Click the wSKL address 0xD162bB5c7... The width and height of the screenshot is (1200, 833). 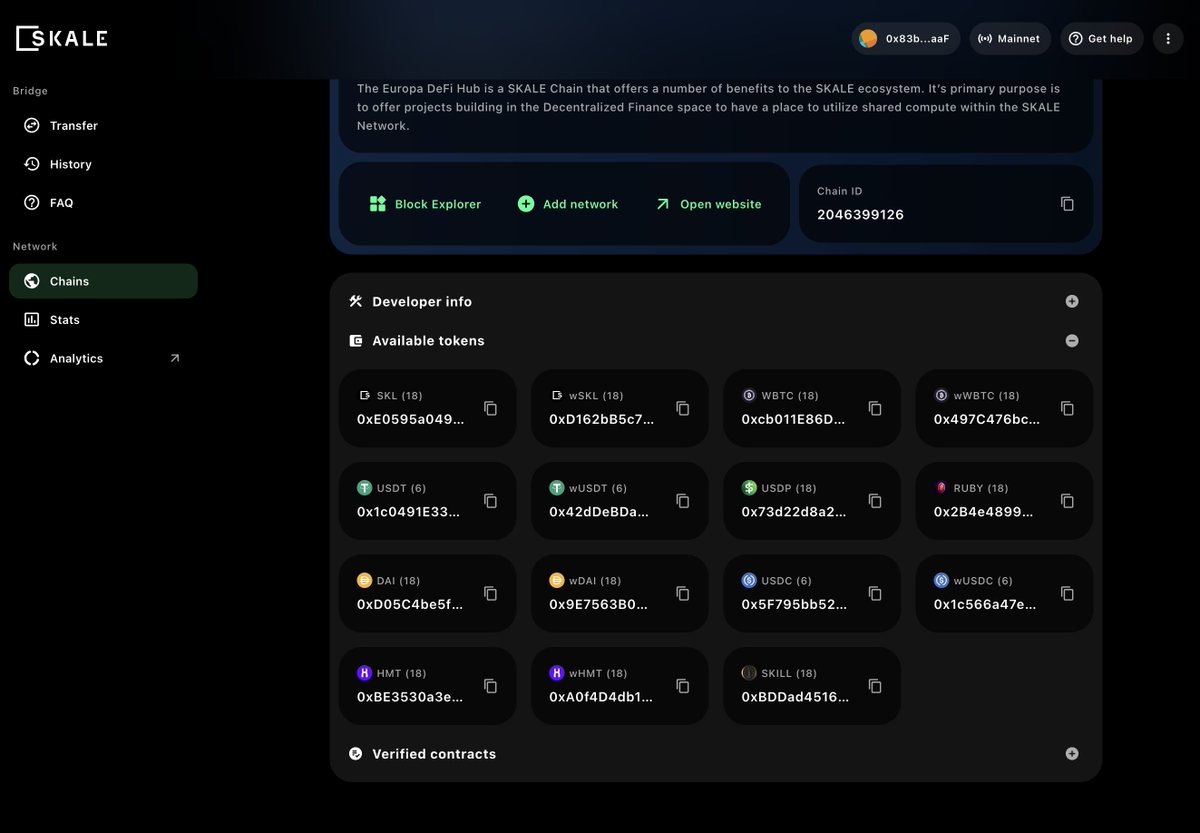click(x=602, y=419)
